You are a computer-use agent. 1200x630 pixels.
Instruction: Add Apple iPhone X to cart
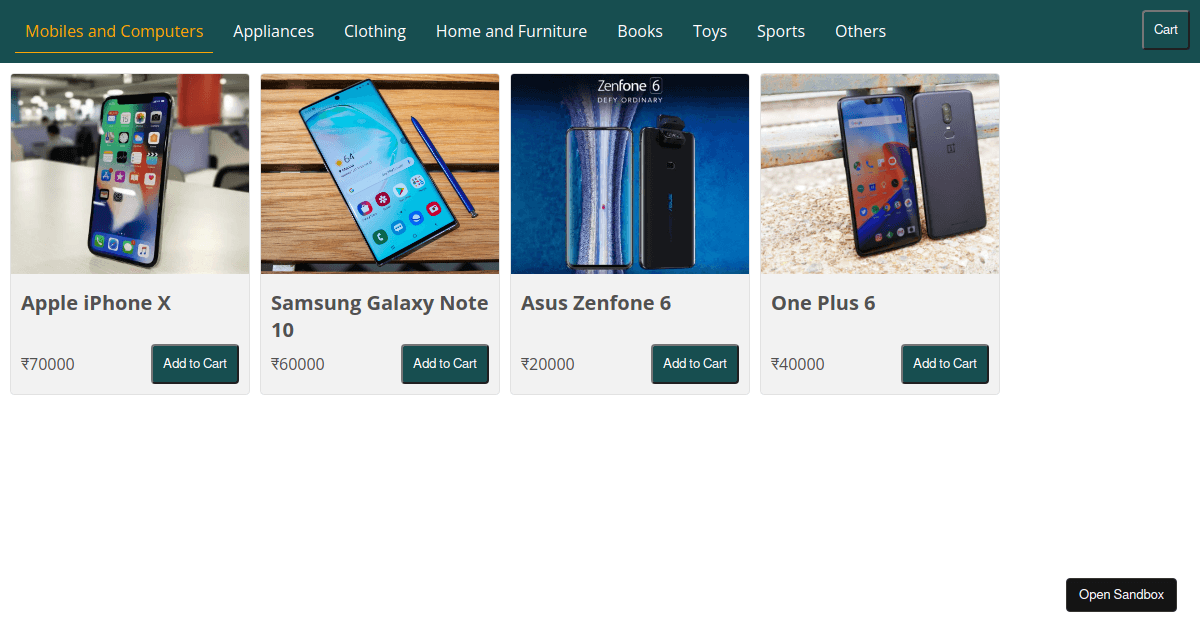click(x=195, y=364)
